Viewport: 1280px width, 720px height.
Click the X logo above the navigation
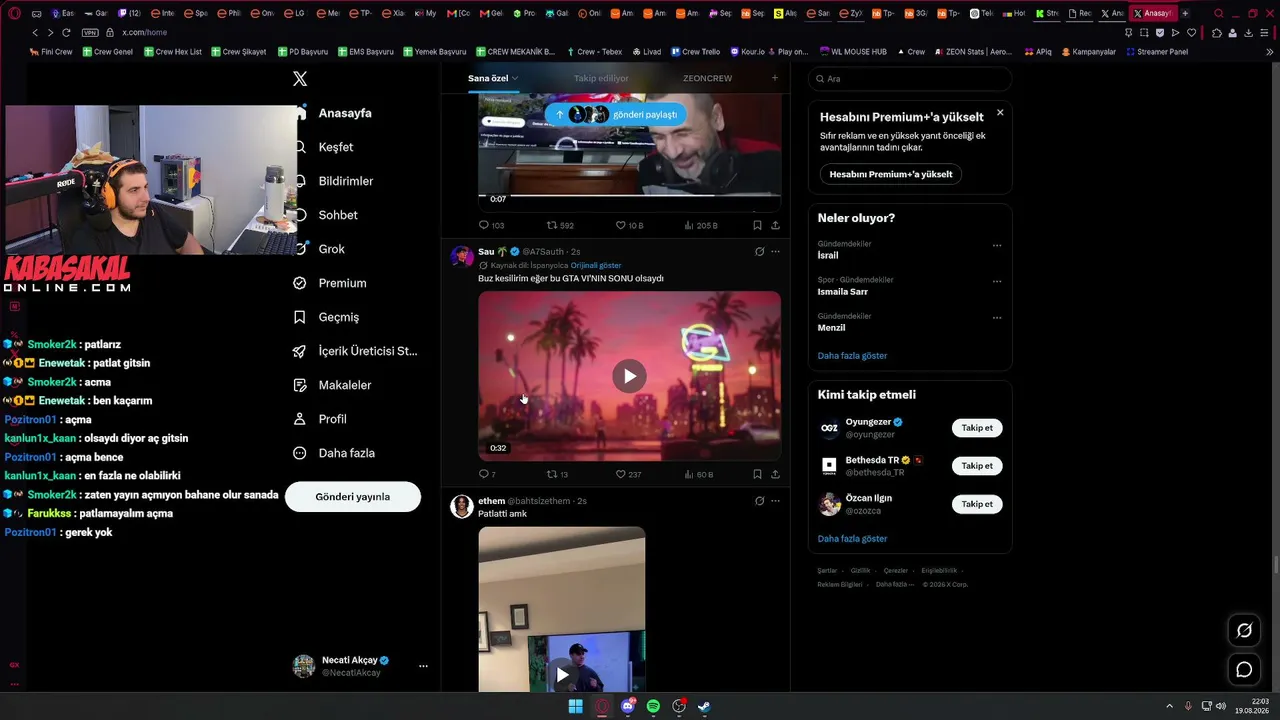[300, 79]
